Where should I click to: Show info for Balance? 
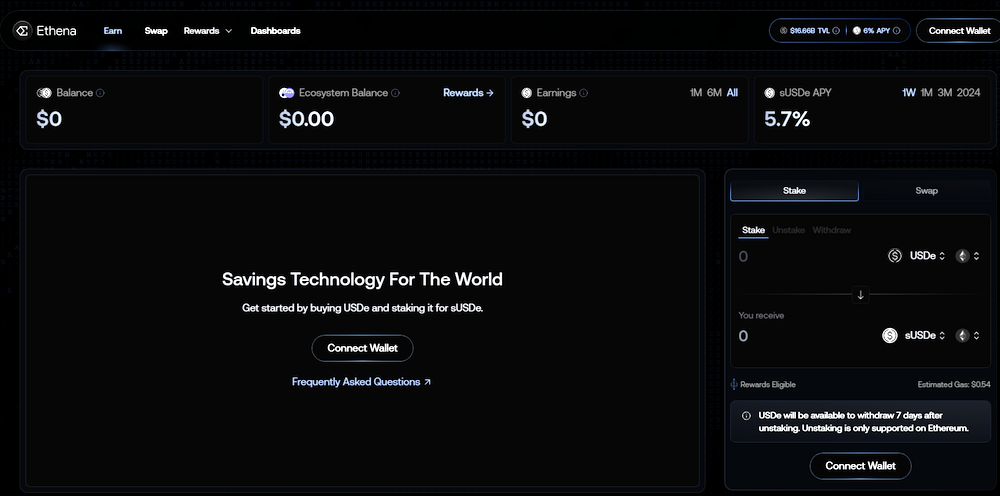(100, 93)
